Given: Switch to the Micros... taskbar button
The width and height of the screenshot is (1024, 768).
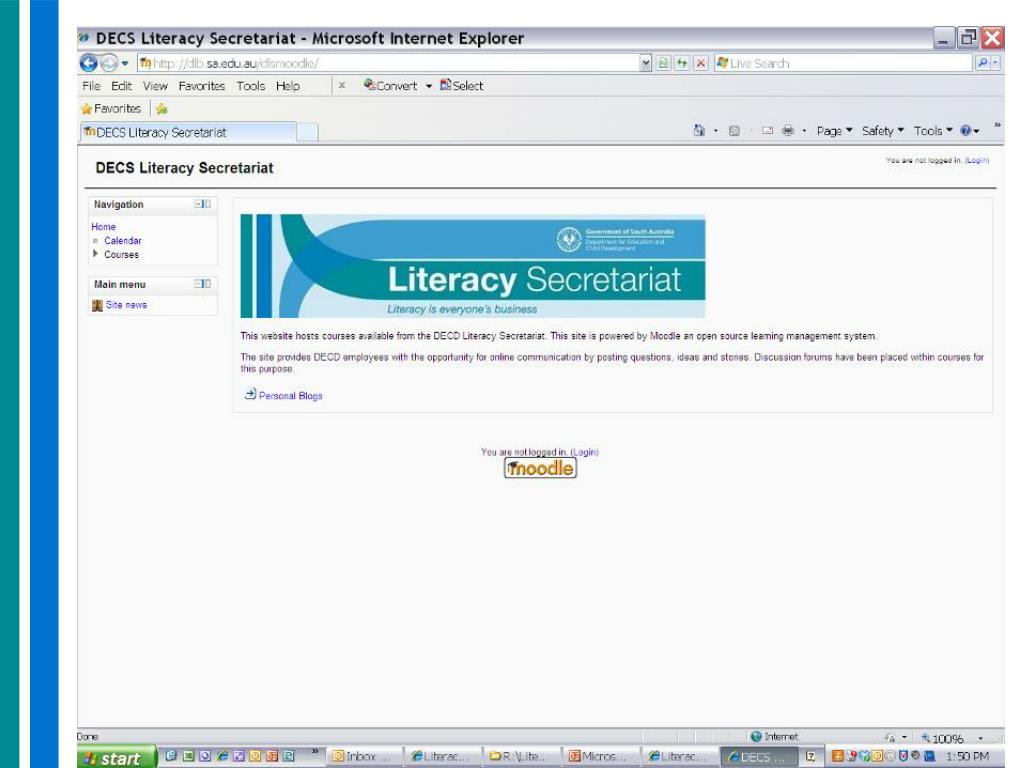Looking at the screenshot, I should click(x=600, y=756).
